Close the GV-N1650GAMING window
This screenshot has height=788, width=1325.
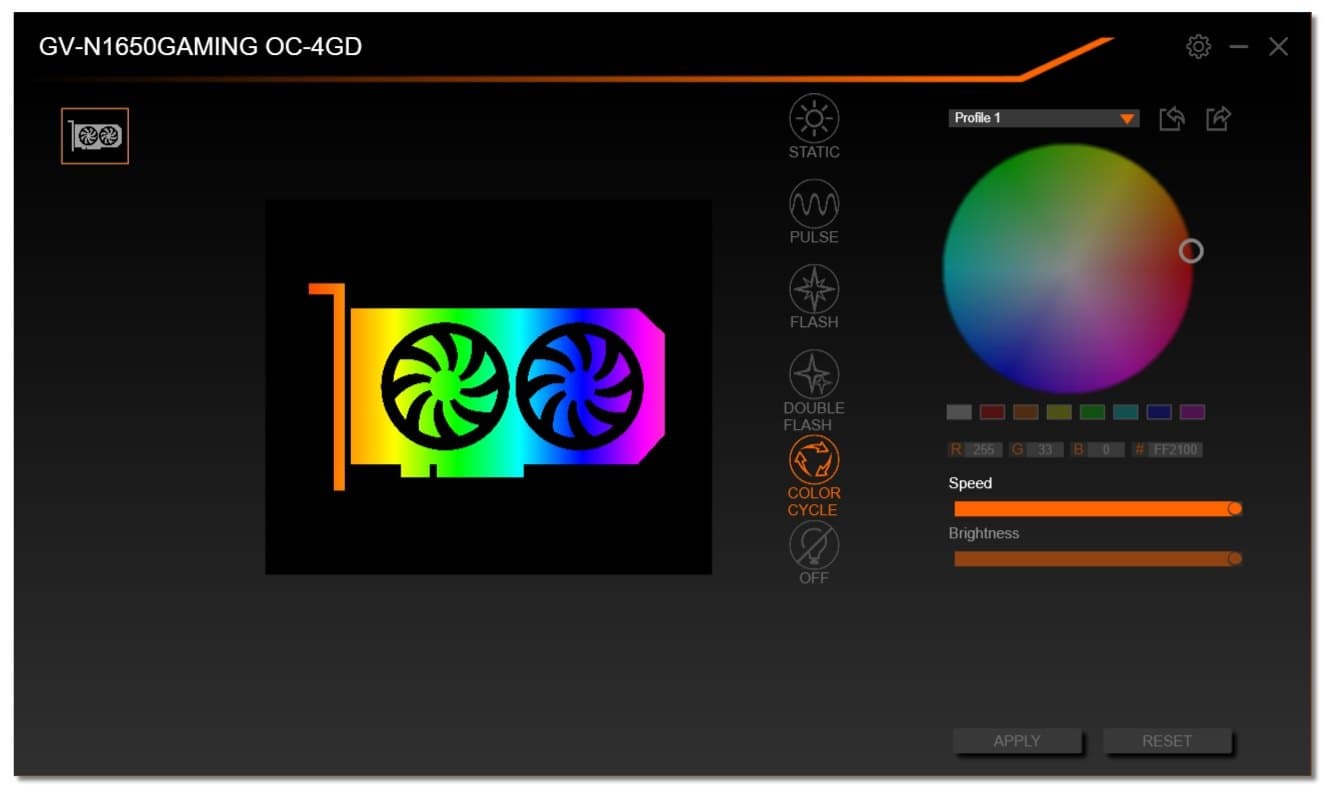1278,47
